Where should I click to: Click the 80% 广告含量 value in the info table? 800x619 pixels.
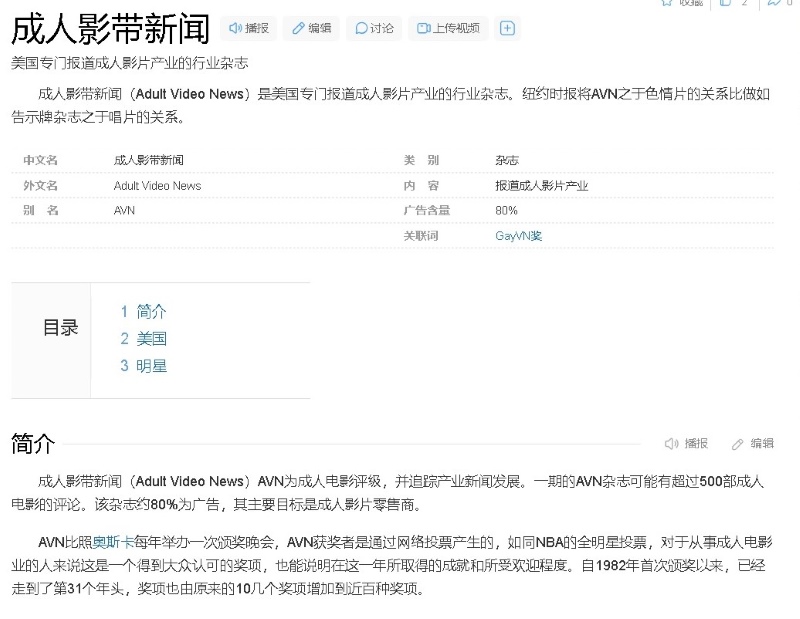click(x=506, y=210)
